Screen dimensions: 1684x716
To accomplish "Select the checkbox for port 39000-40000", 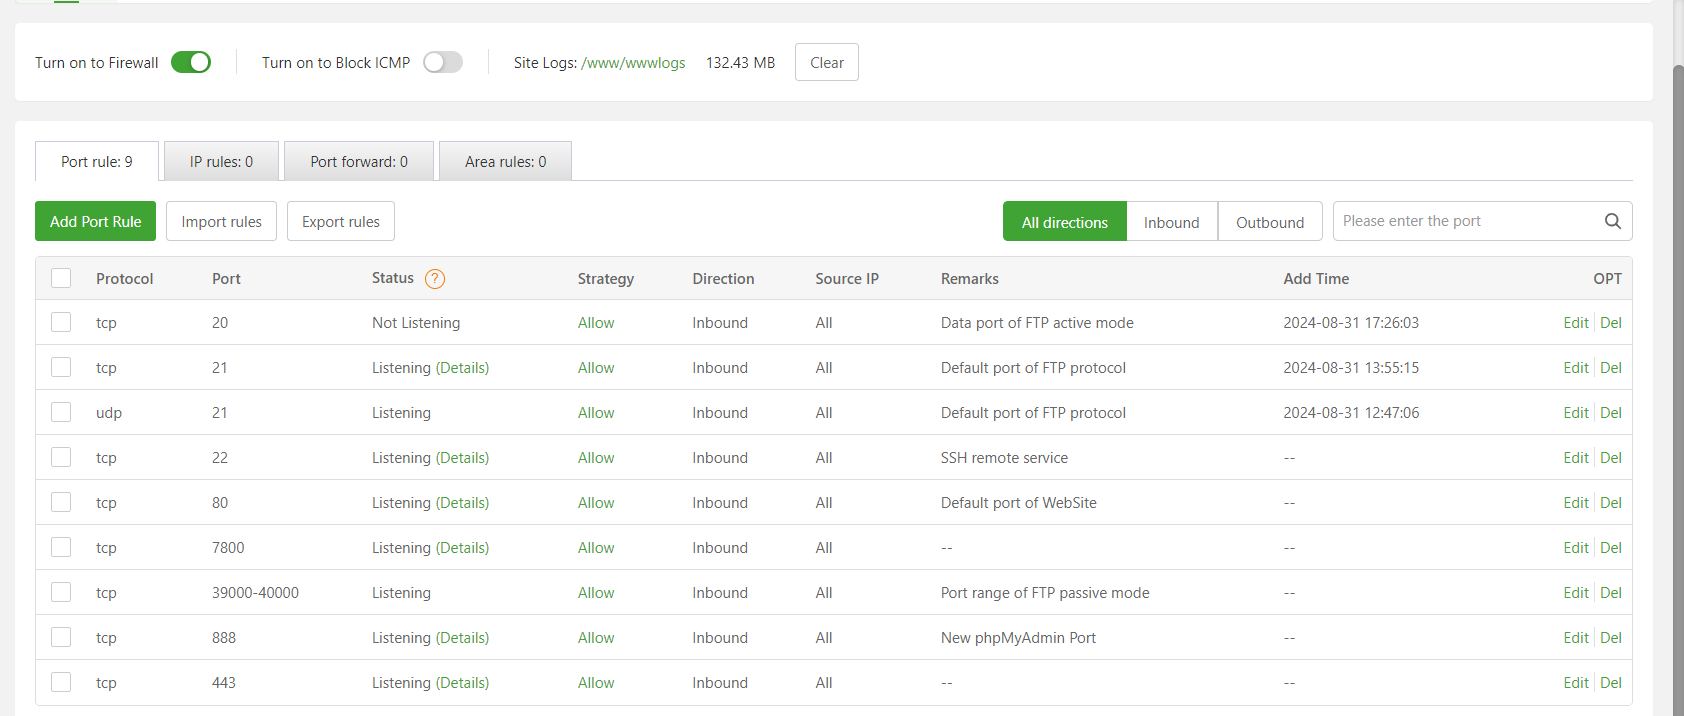I will point(61,592).
